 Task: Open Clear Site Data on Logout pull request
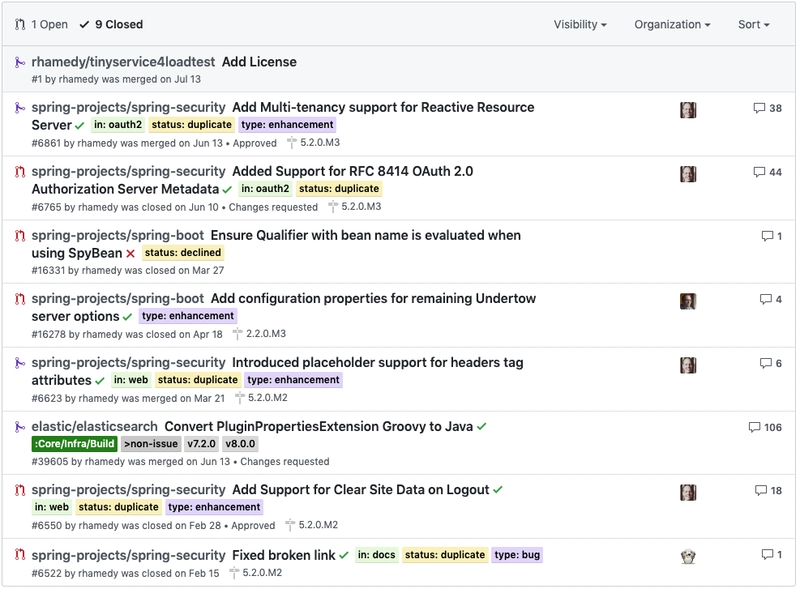(361, 489)
